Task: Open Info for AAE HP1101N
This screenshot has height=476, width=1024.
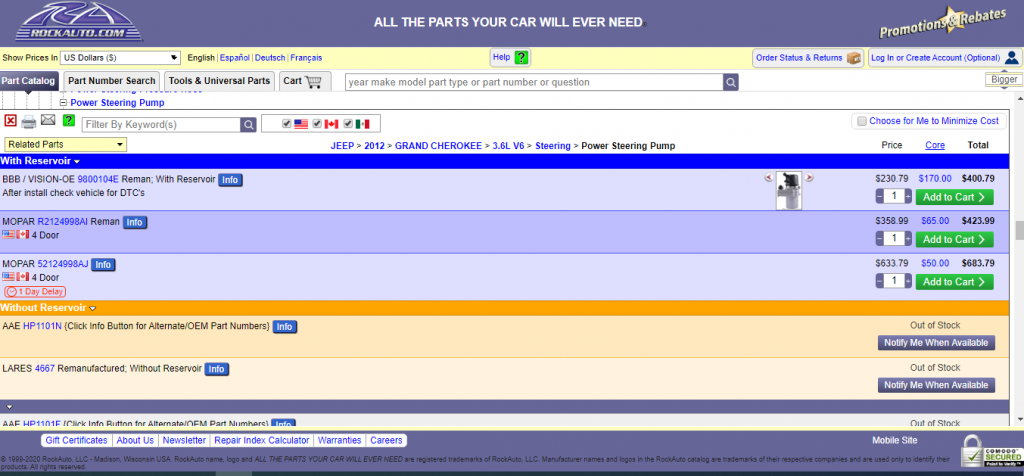Action: [284, 326]
